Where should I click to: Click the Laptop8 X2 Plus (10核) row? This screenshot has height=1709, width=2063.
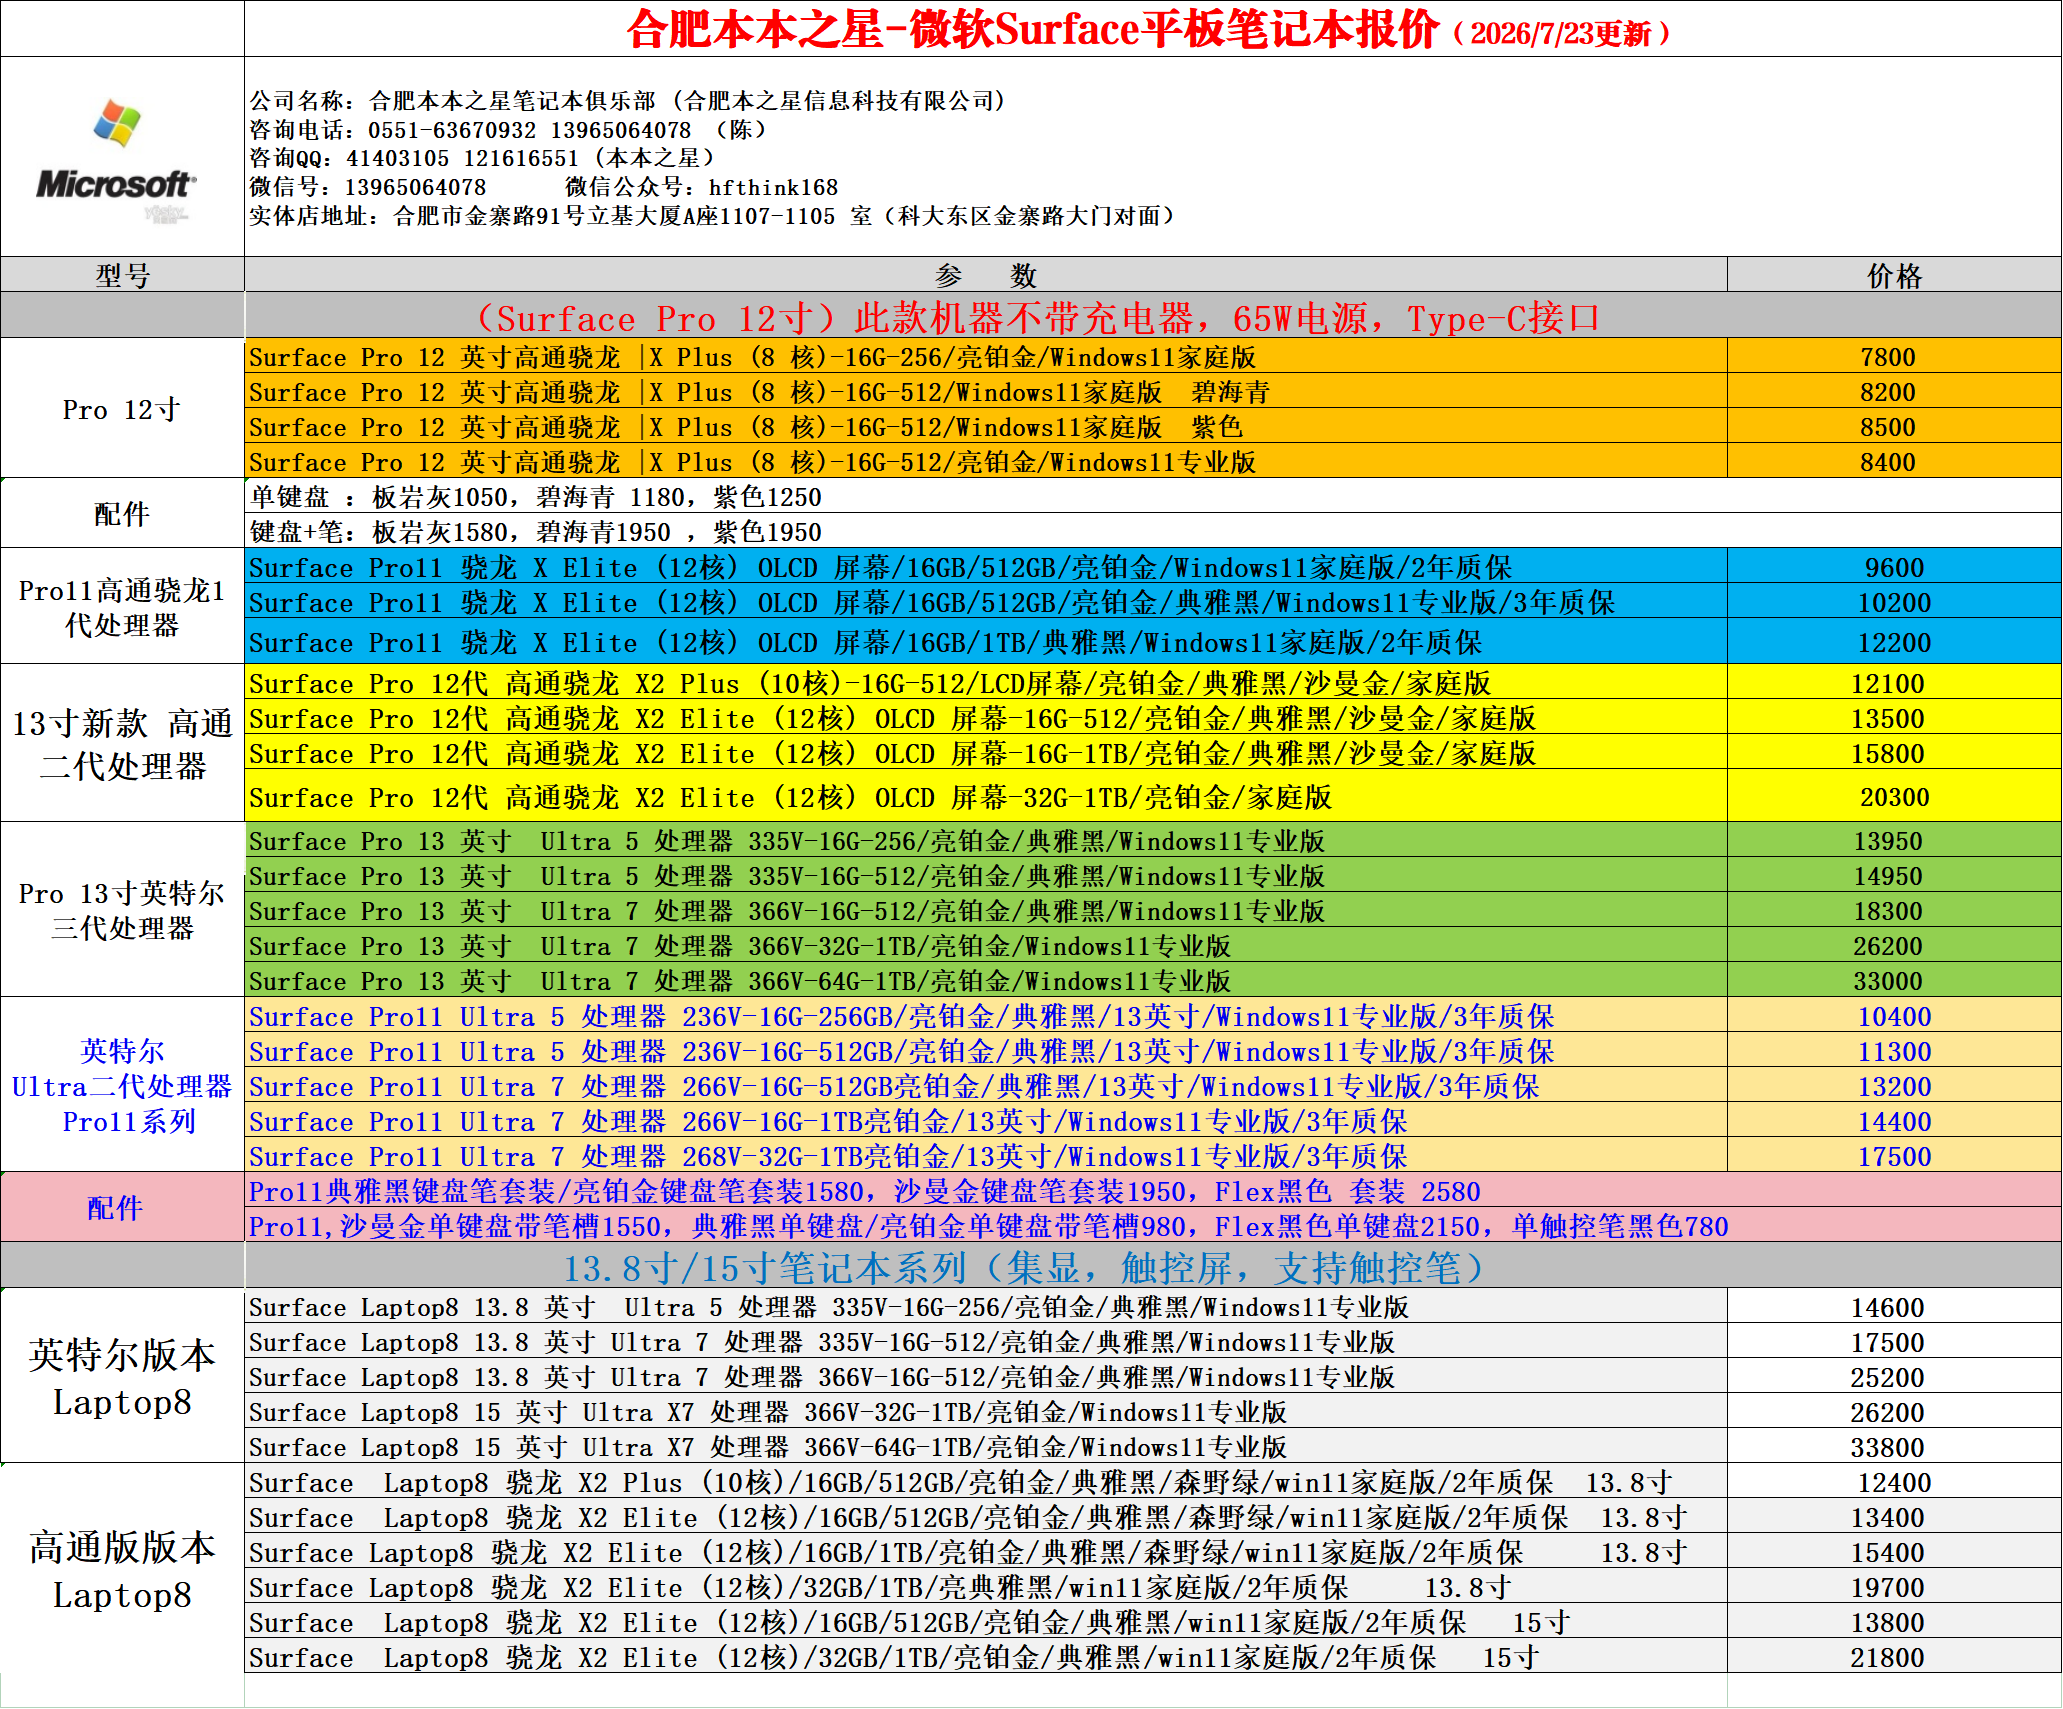[986, 1482]
